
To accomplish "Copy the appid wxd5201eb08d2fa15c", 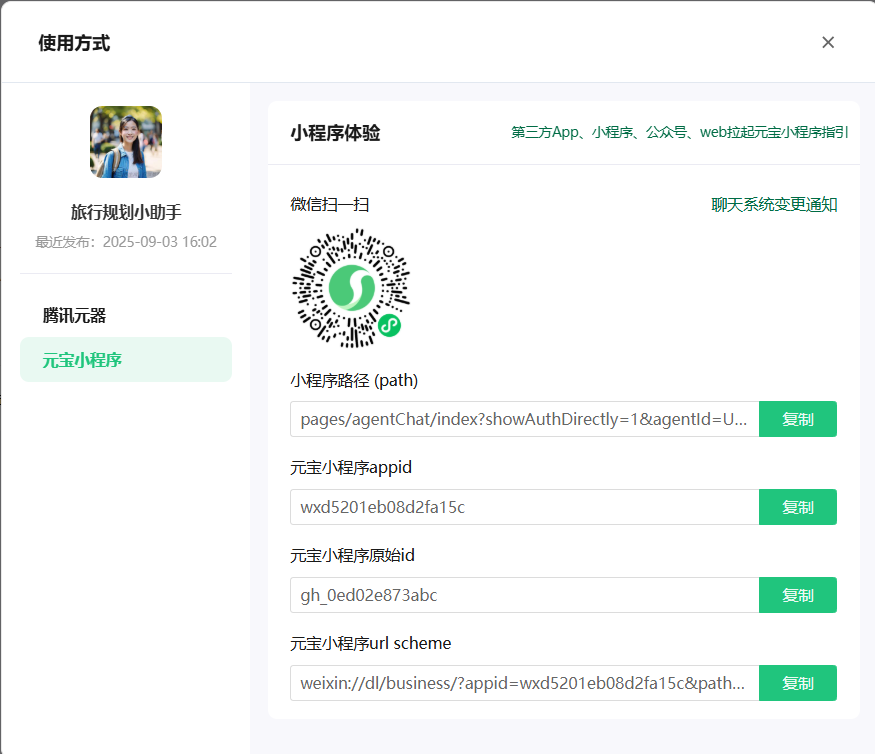I will [797, 507].
